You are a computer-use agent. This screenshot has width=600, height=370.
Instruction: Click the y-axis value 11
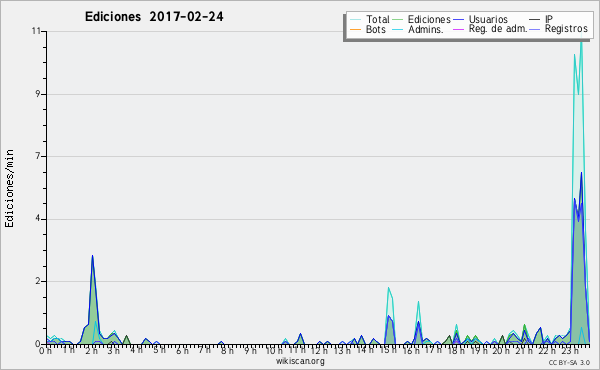click(x=36, y=31)
